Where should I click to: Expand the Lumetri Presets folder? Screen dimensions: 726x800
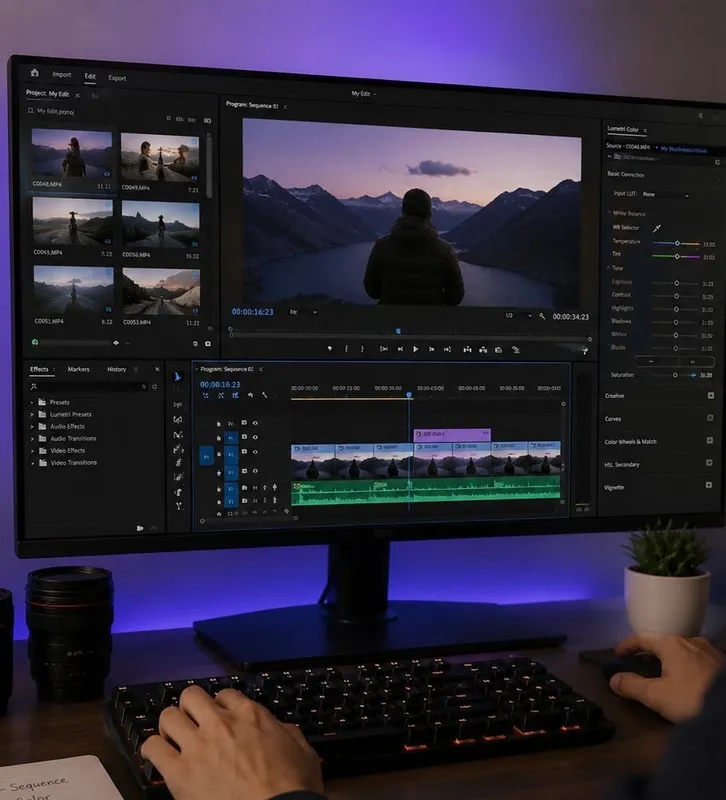tap(32, 415)
